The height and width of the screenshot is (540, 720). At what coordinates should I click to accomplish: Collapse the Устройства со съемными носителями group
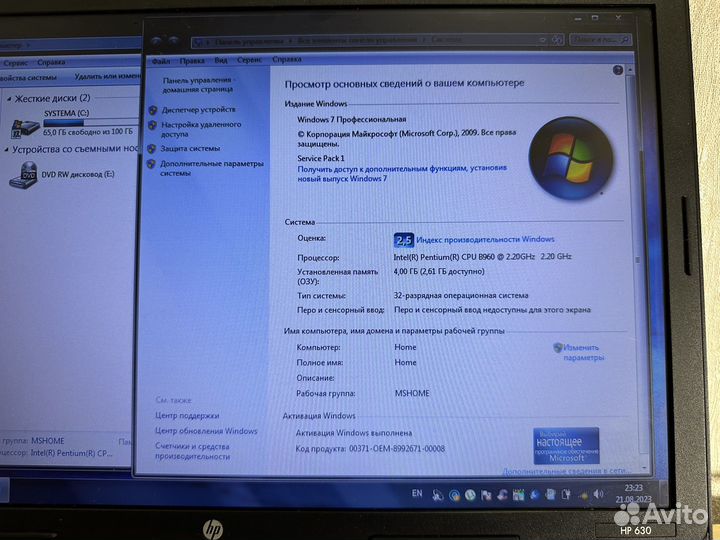(x=6, y=150)
